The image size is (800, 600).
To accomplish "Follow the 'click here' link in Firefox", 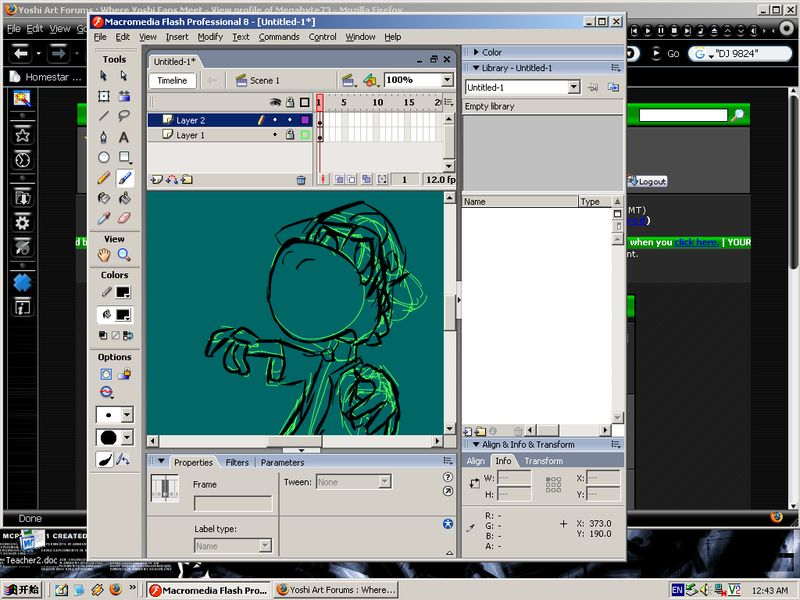I will (696, 242).
